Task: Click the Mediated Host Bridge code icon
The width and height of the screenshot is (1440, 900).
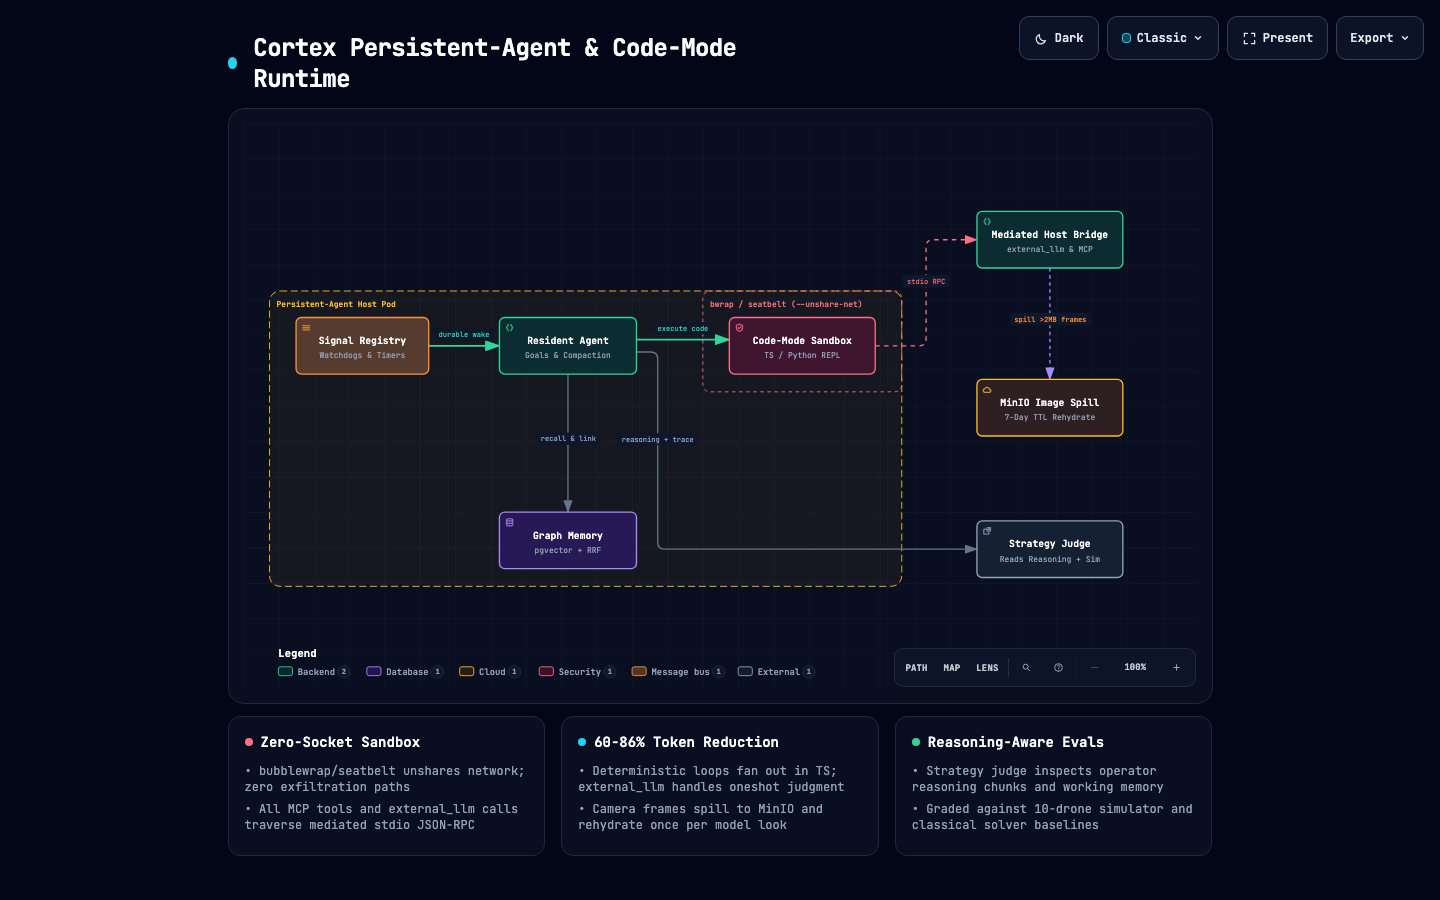Action: [987, 222]
